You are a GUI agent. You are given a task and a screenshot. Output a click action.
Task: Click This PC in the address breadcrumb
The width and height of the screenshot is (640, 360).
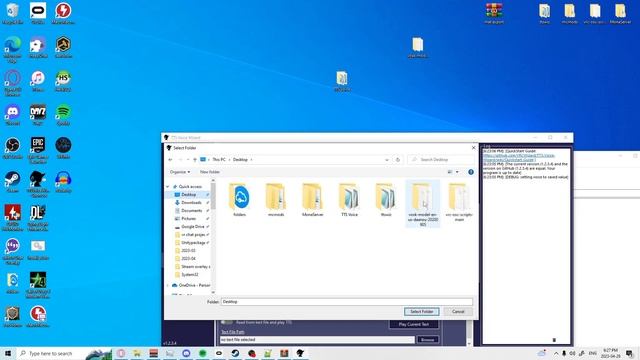pyautogui.click(x=219, y=160)
